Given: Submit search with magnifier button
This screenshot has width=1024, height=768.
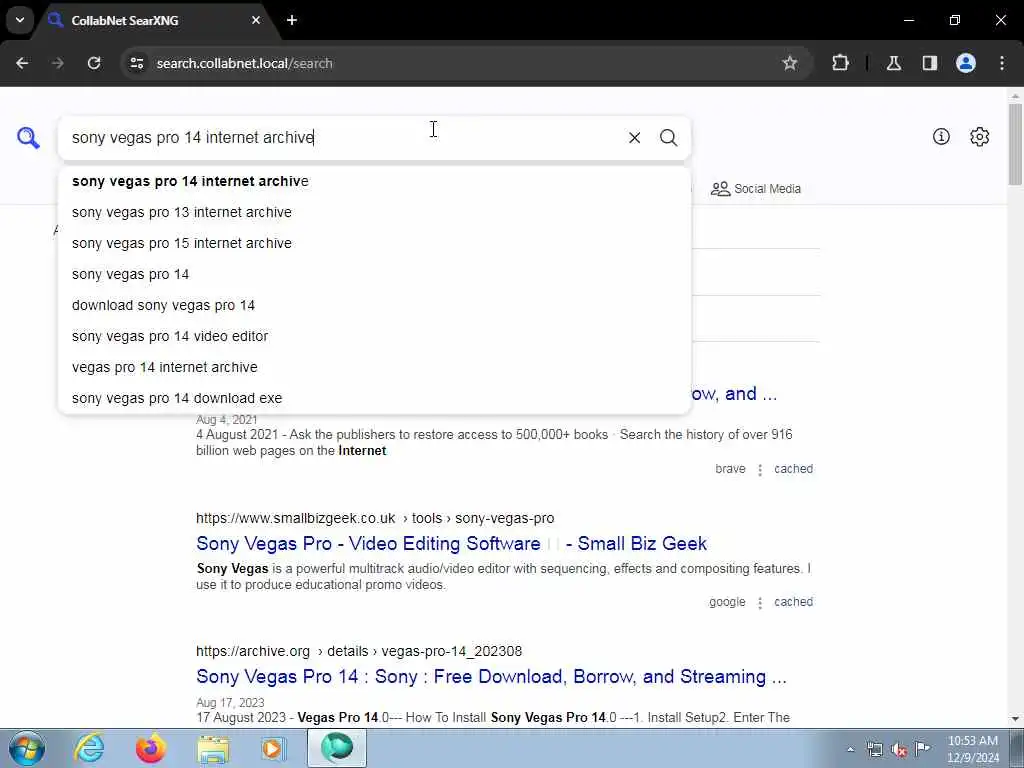Looking at the screenshot, I should (668, 138).
